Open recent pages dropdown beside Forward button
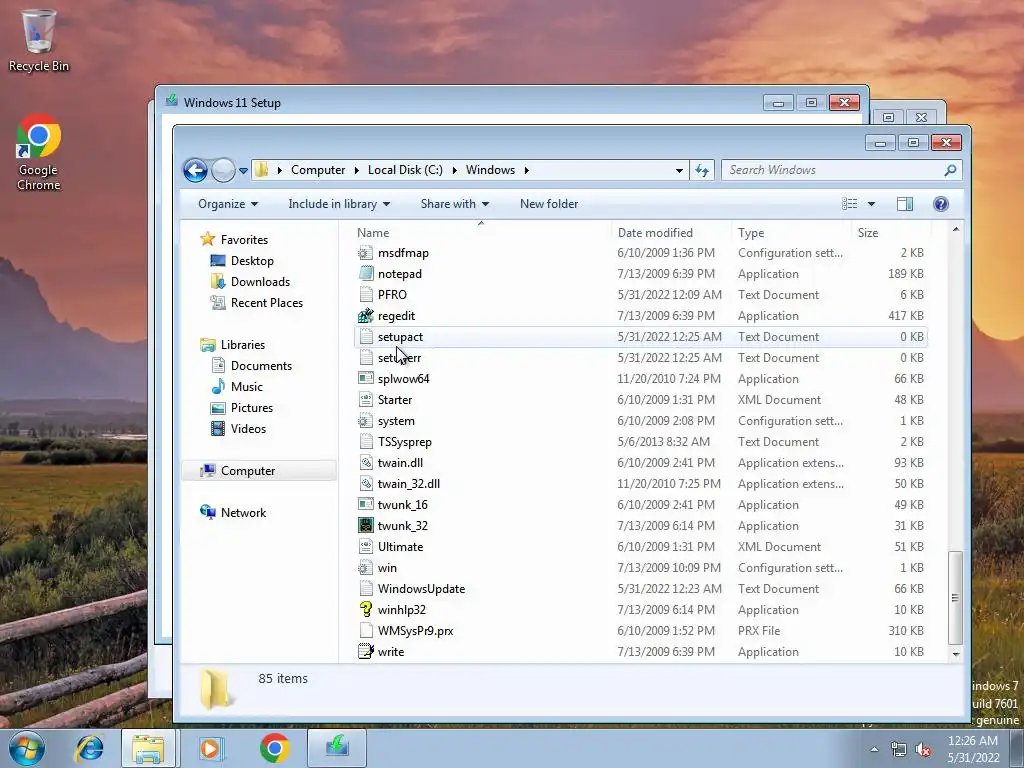This screenshot has height=768, width=1024. 243,171
